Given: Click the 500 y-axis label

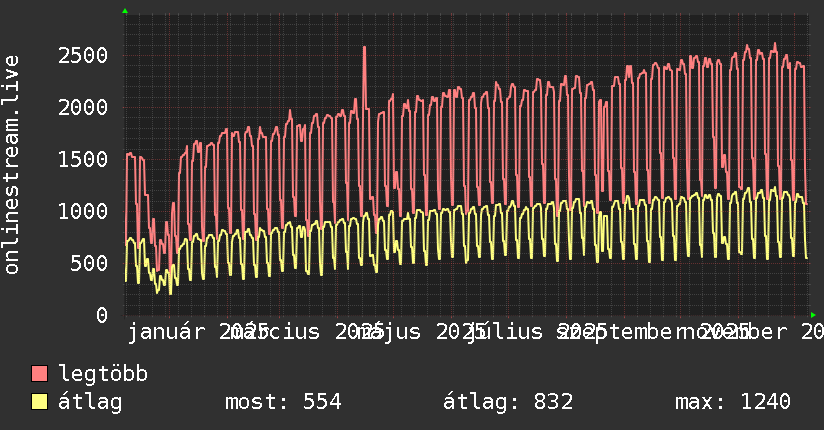Looking at the screenshot, I should (89, 263).
